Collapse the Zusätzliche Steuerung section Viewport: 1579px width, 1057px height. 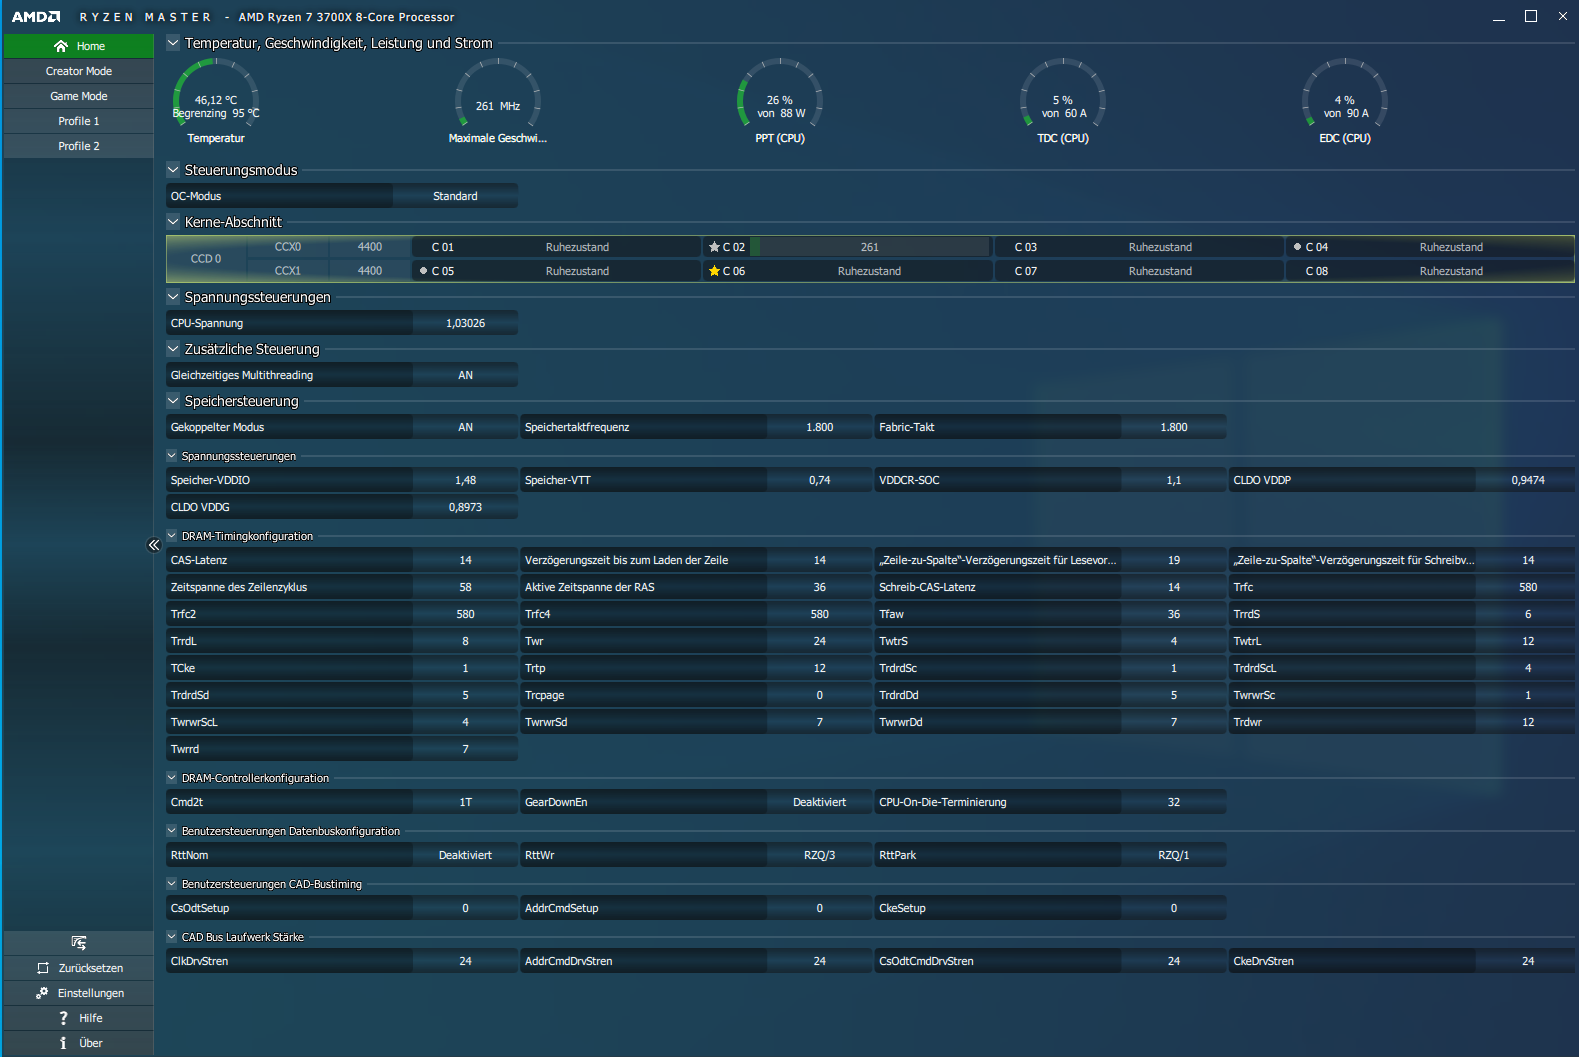click(x=173, y=348)
